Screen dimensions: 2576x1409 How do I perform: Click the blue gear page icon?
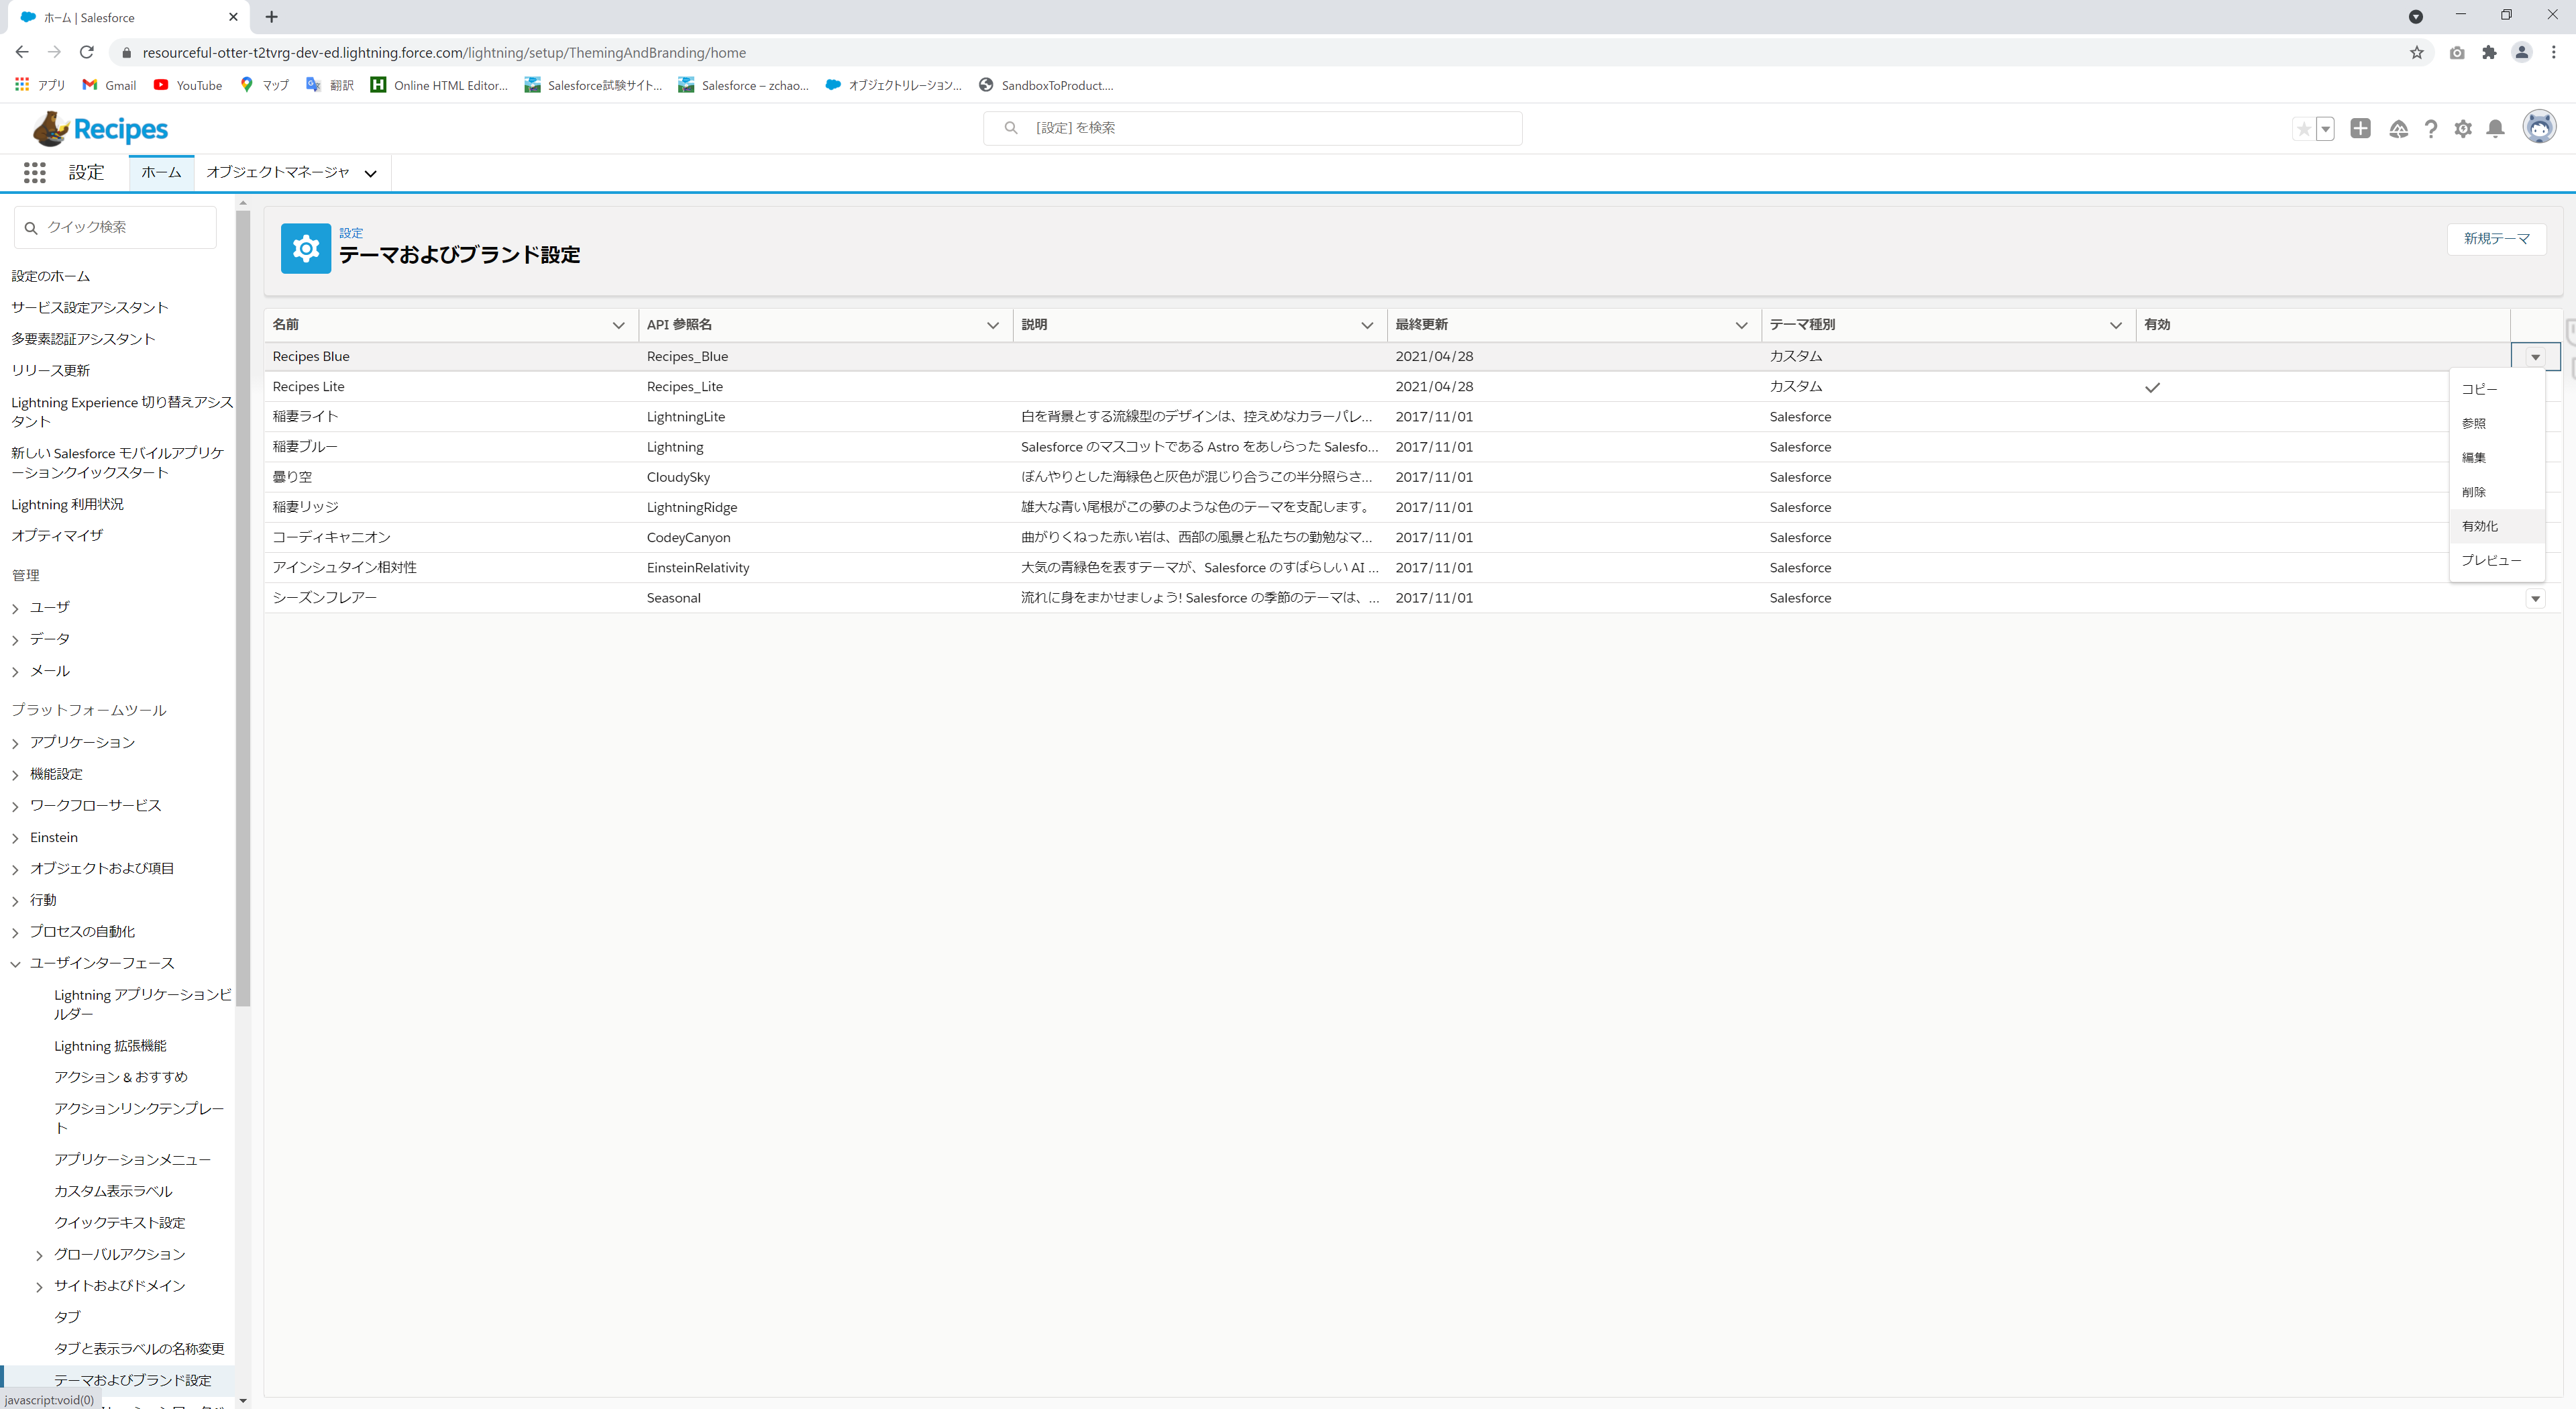click(x=306, y=248)
